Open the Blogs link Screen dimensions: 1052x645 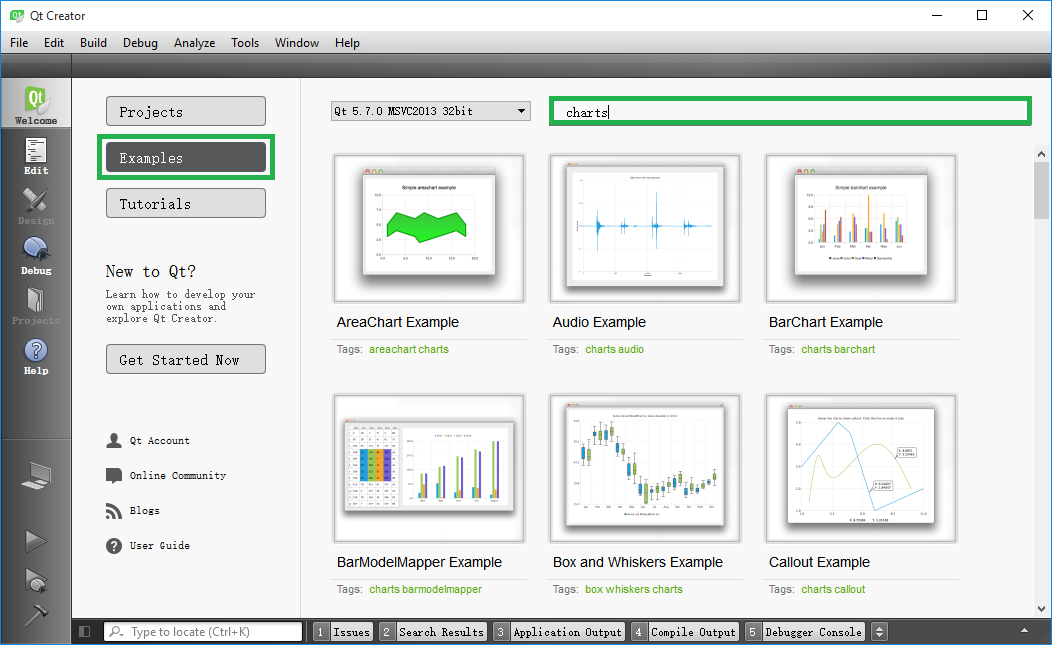point(145,511)
